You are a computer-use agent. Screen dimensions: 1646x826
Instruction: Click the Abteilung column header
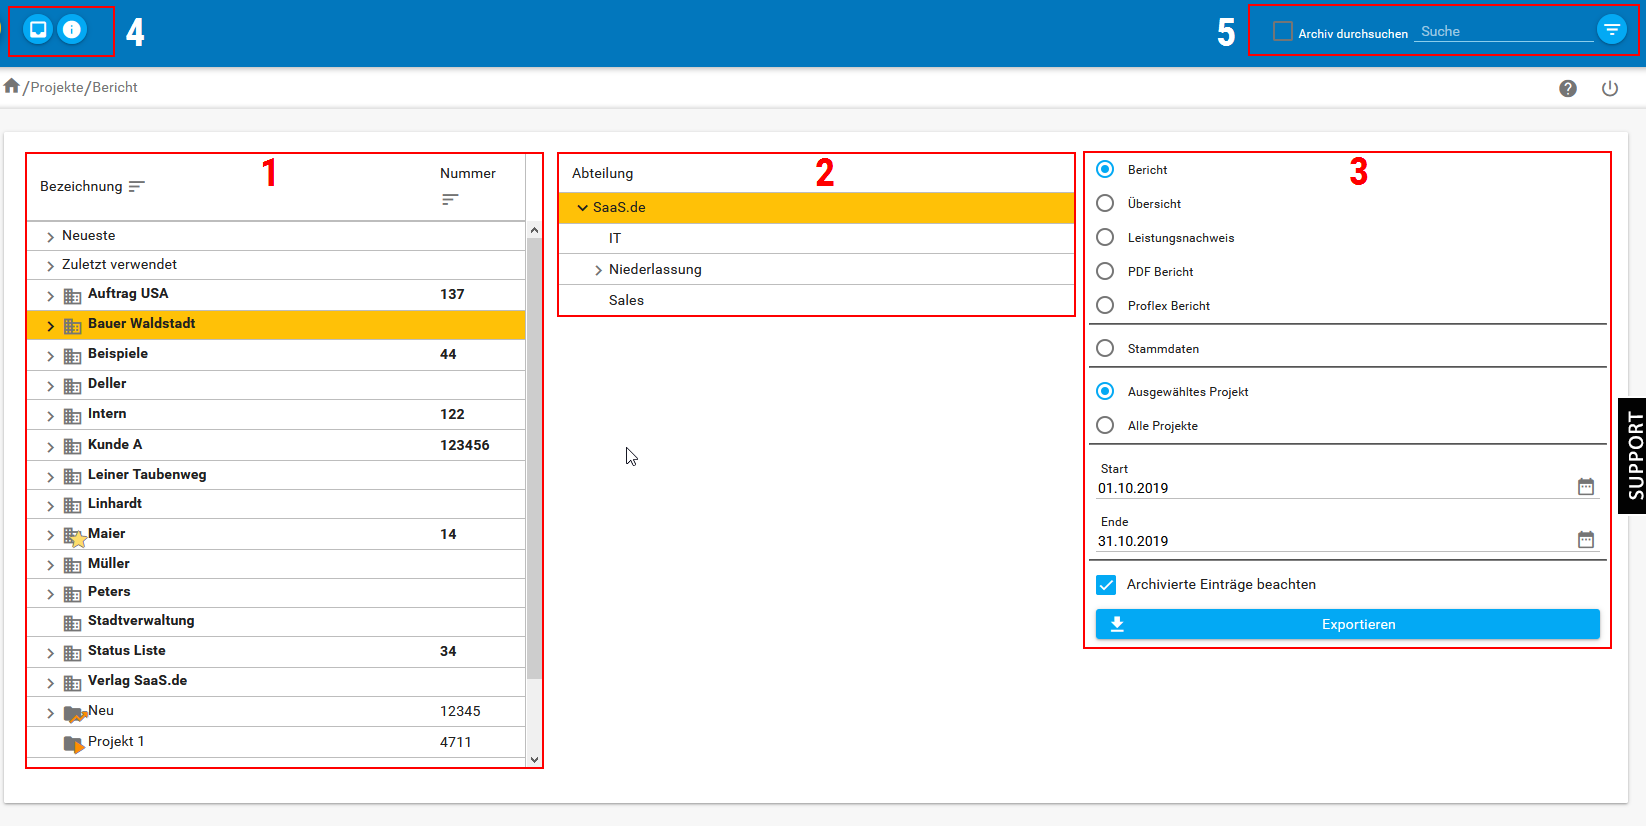click(x=602, y=173)
